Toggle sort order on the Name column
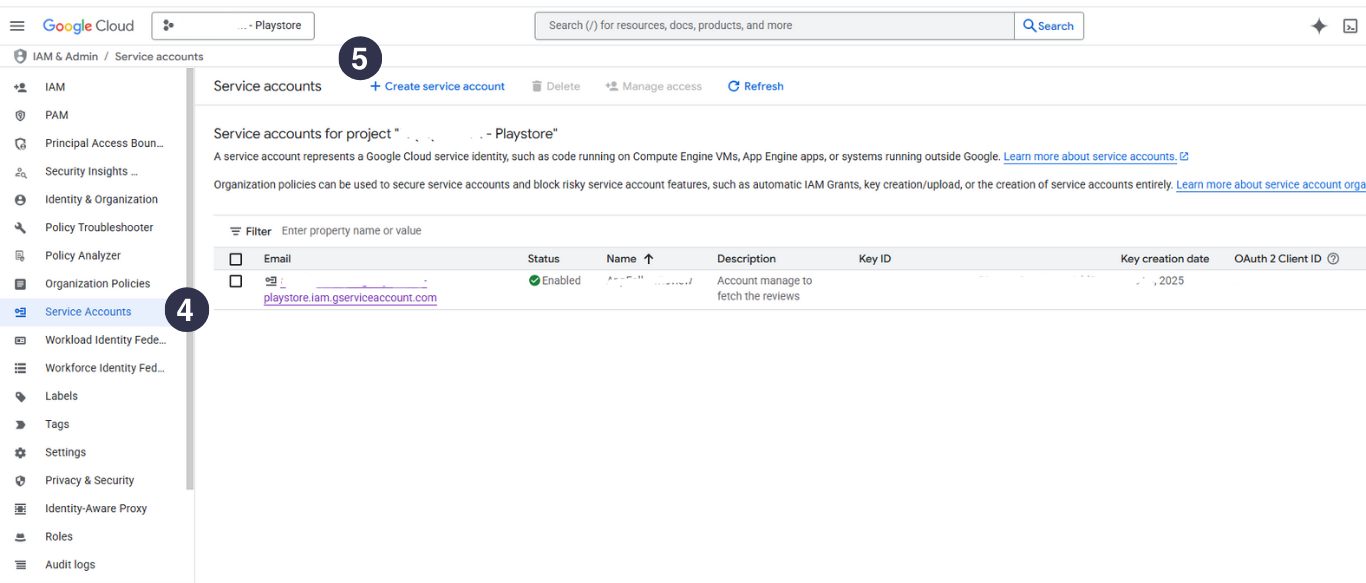The height and width of the screenshot is (583, 1366). [629, 258]
